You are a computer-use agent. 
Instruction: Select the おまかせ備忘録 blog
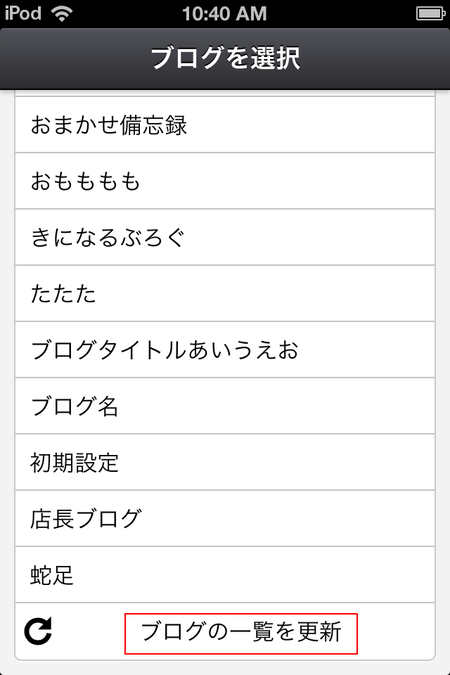click(225, 124)
